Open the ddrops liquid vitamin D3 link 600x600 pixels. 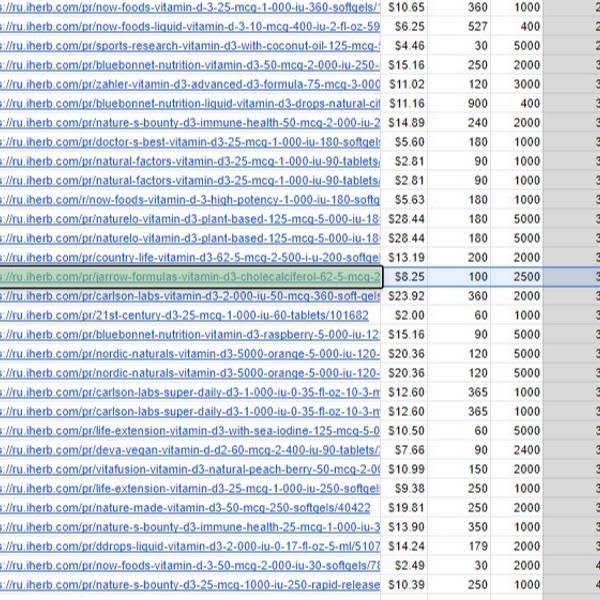(x=190, y=546)
